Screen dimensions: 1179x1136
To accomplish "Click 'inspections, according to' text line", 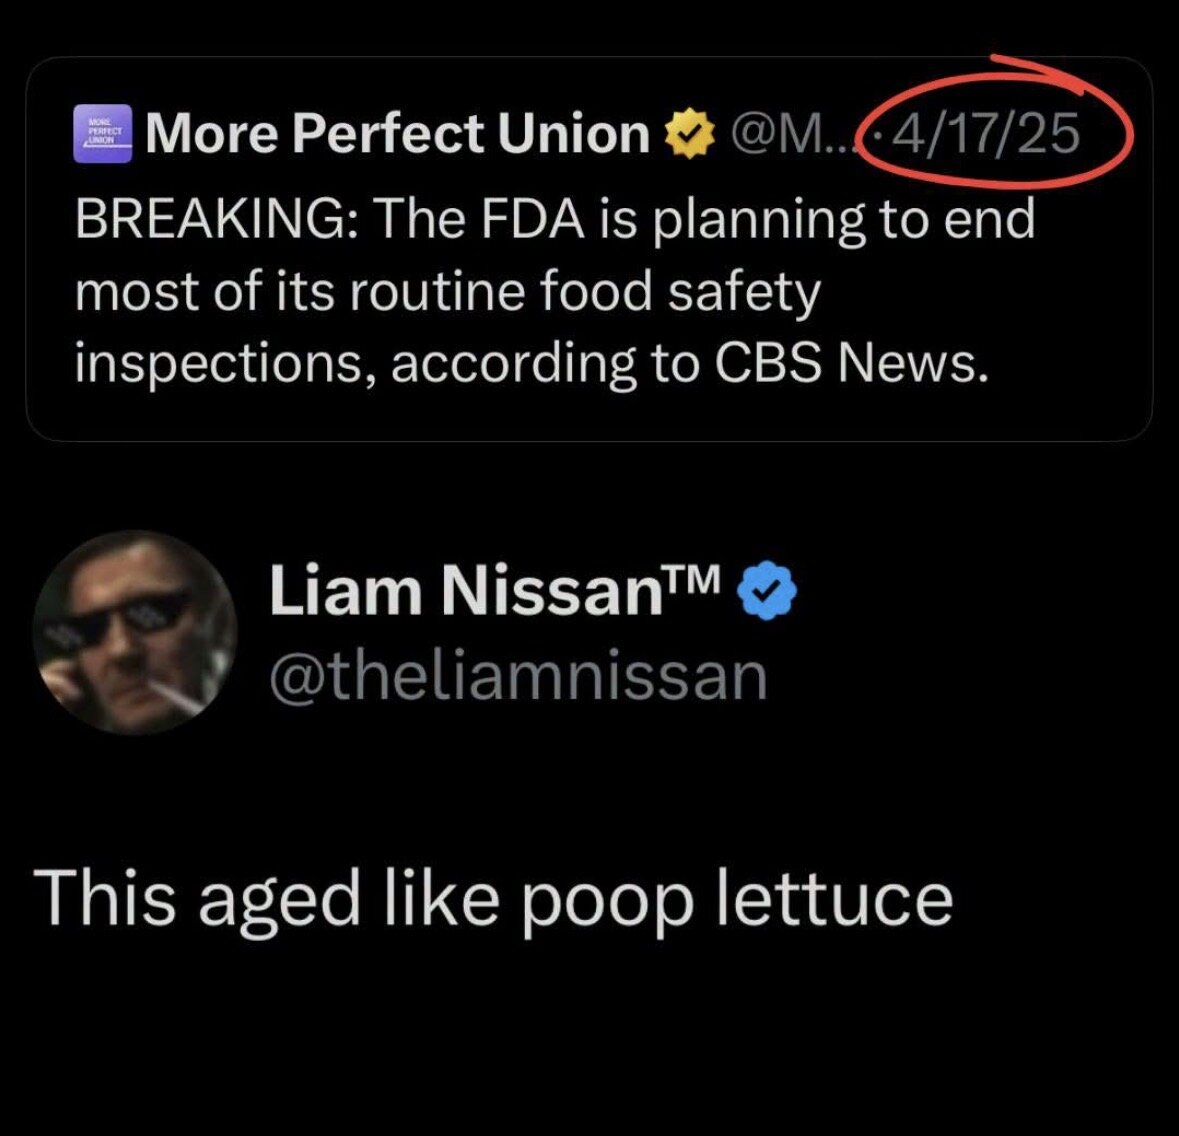I will point(387,363).
